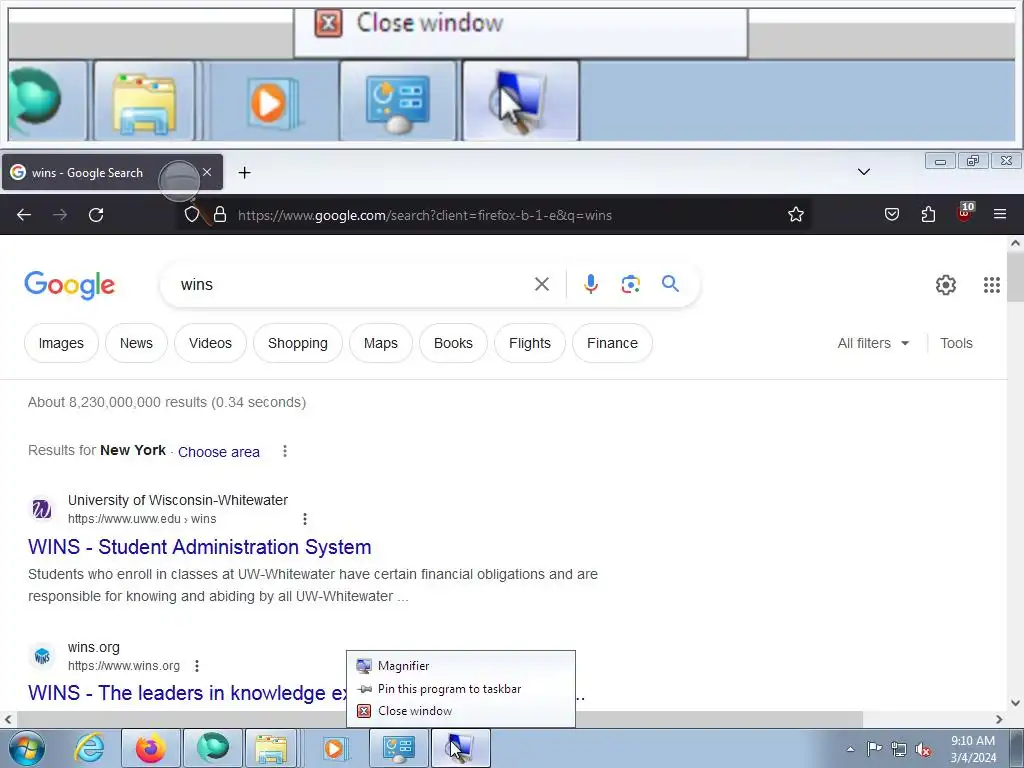Open the Google apps grid
This screenshot has width=1024, height=768.
coord(991,285)
